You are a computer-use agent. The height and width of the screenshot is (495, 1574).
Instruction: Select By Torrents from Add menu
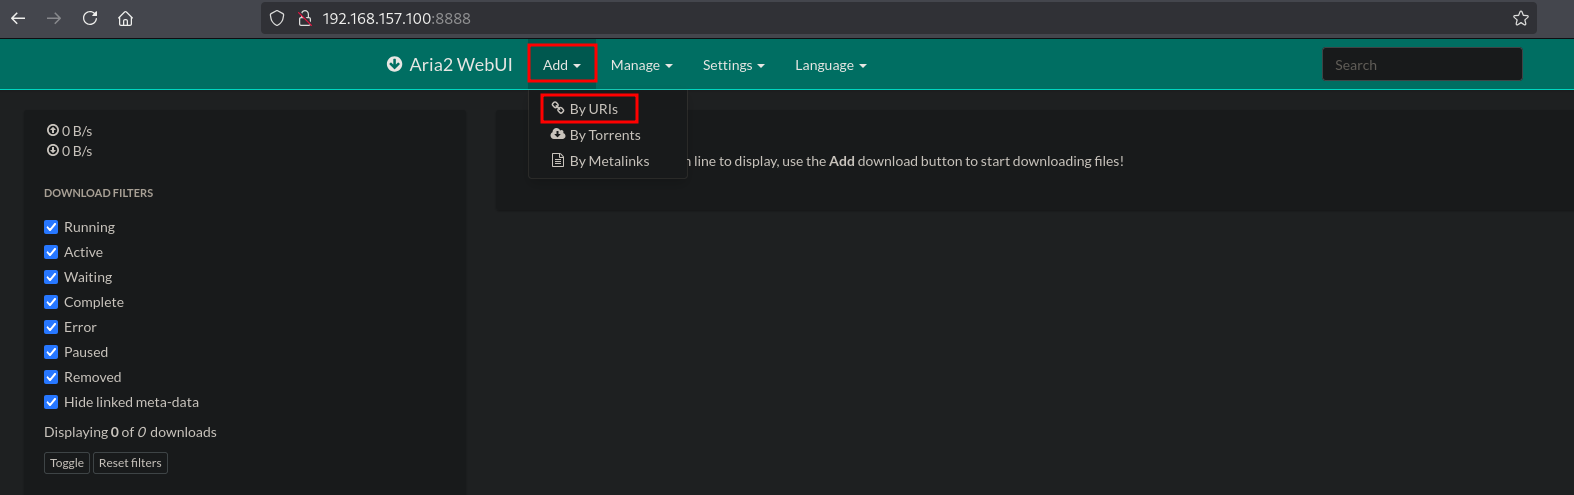[605, 135]
